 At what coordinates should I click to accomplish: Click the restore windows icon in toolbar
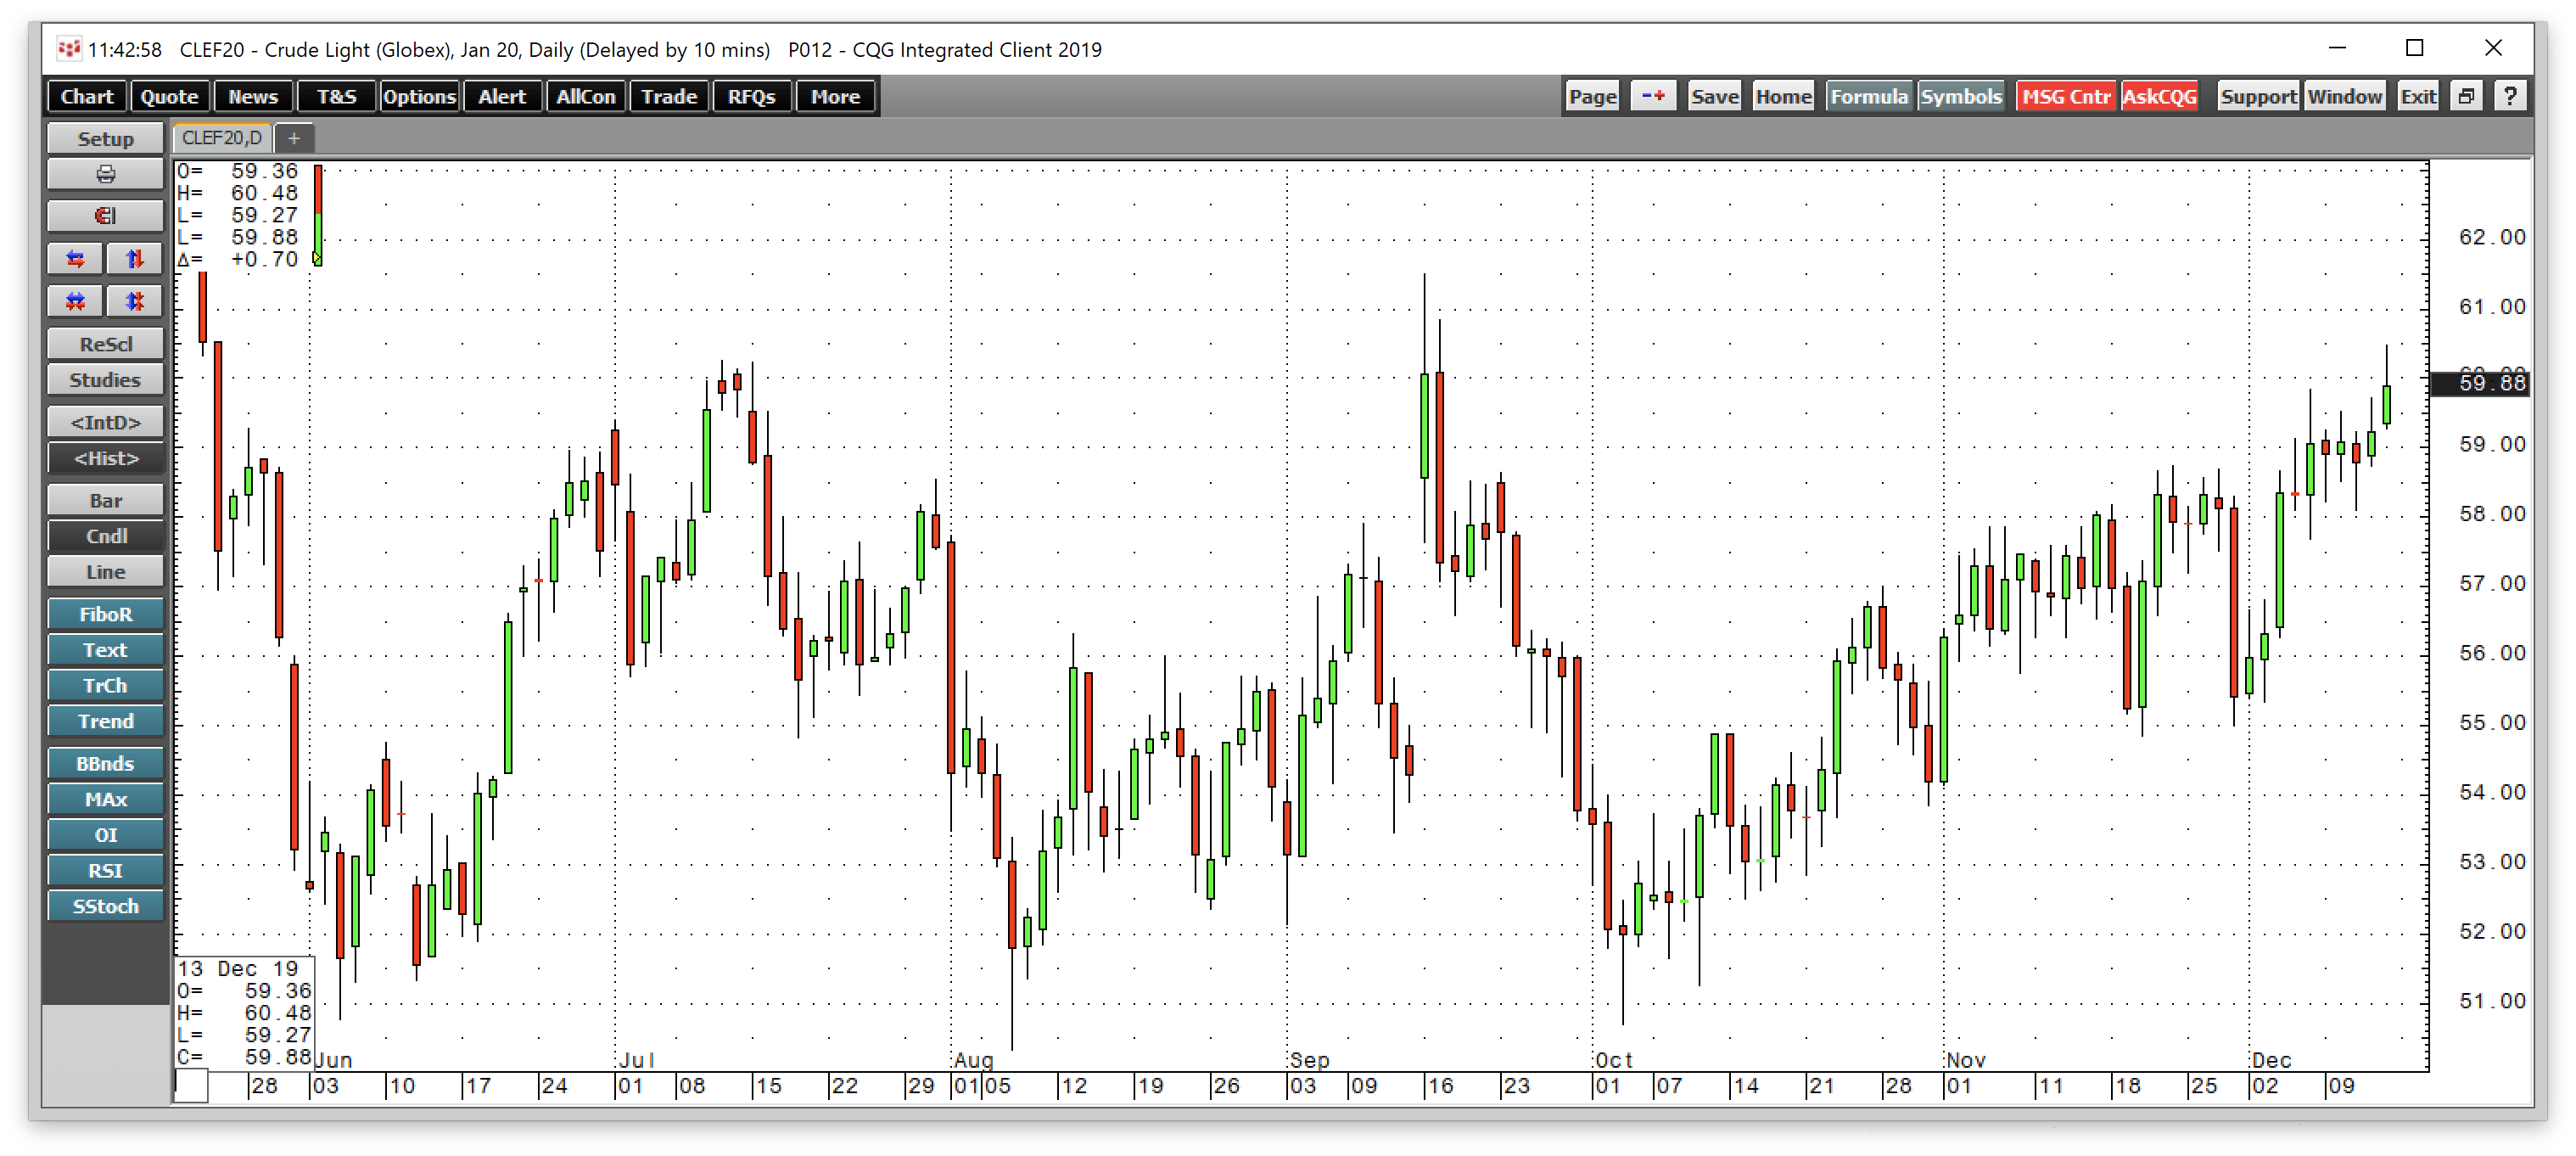[x=2466, y=96]
